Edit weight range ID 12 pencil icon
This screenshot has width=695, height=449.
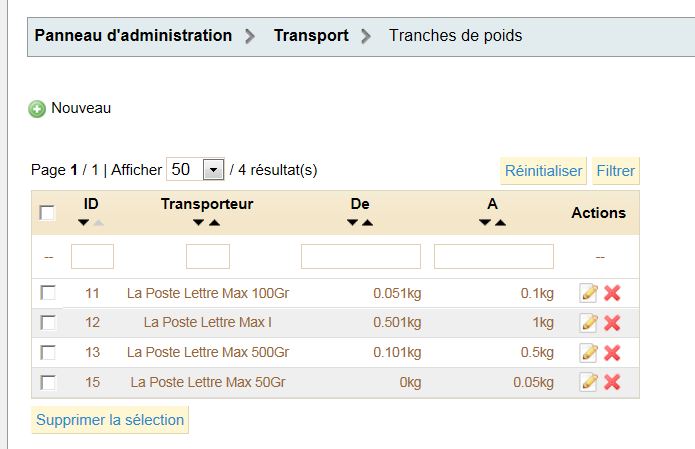click(x=589, y=323)
